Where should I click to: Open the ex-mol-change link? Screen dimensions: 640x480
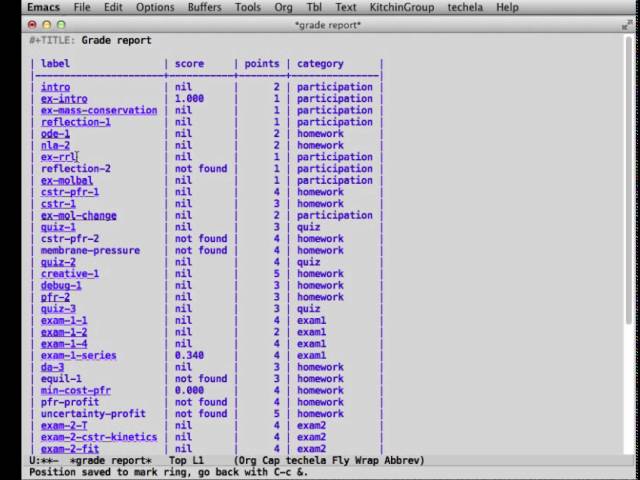[x=78, y=216]
